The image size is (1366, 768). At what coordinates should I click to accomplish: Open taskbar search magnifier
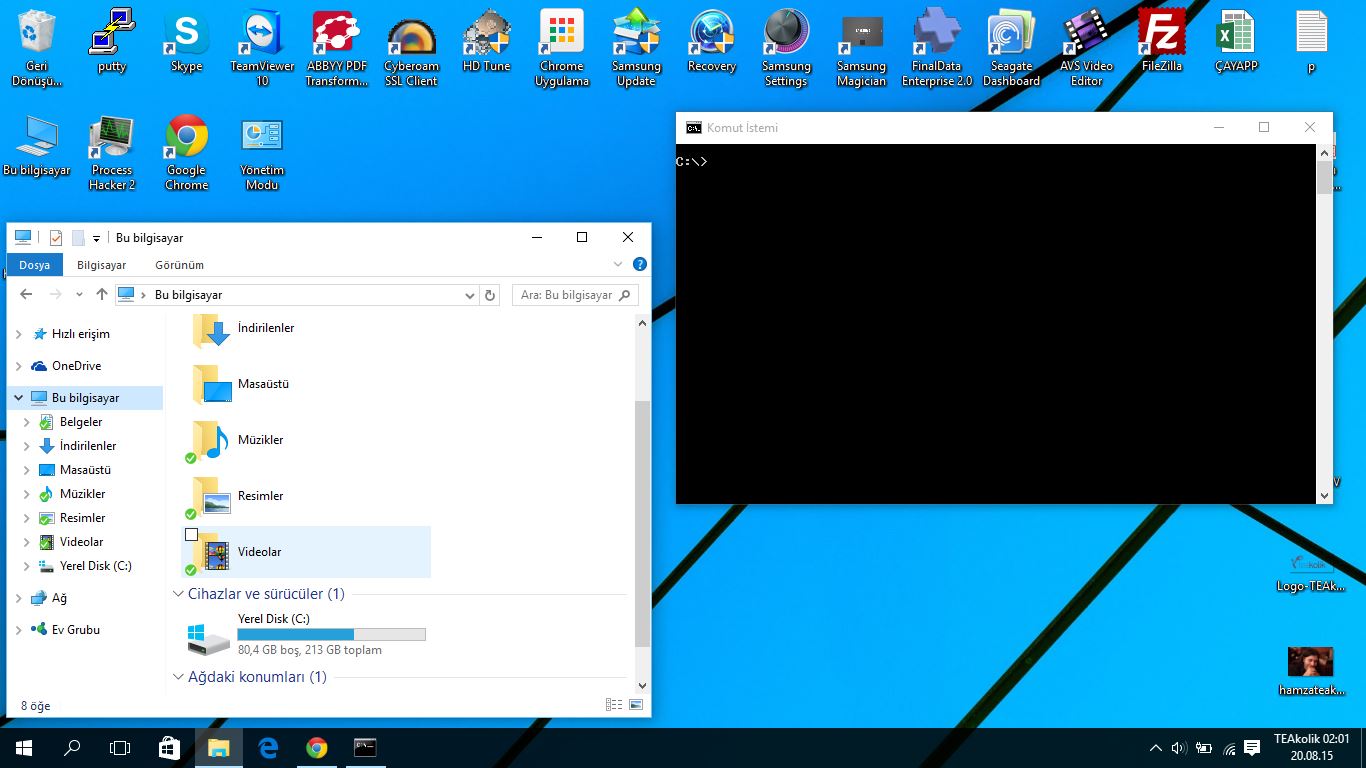click(72, 748)
